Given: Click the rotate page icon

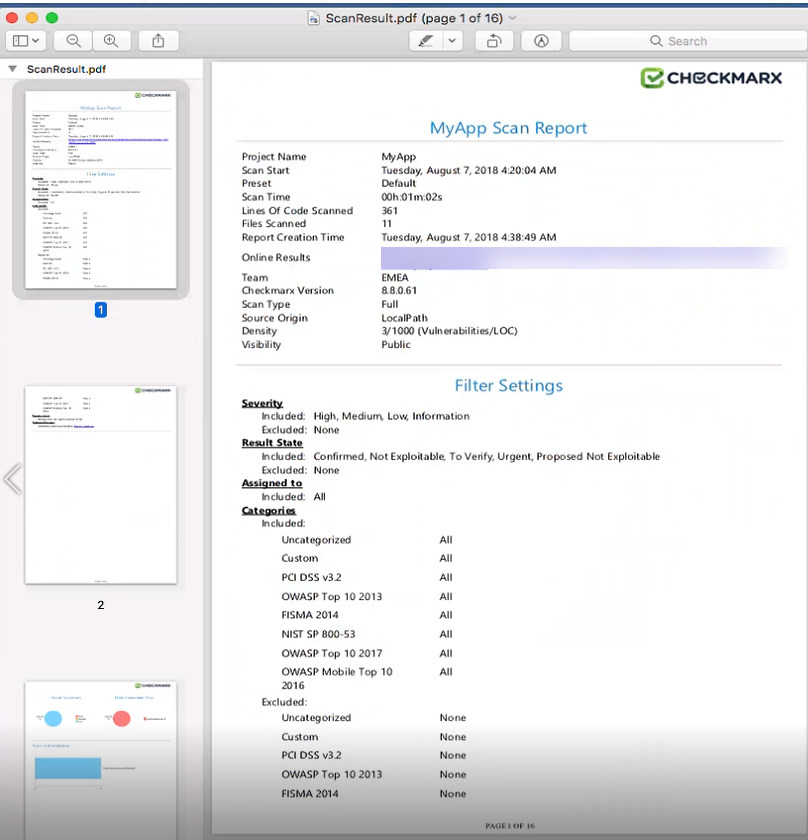Looking at the screenshot, I should (494, 41).
